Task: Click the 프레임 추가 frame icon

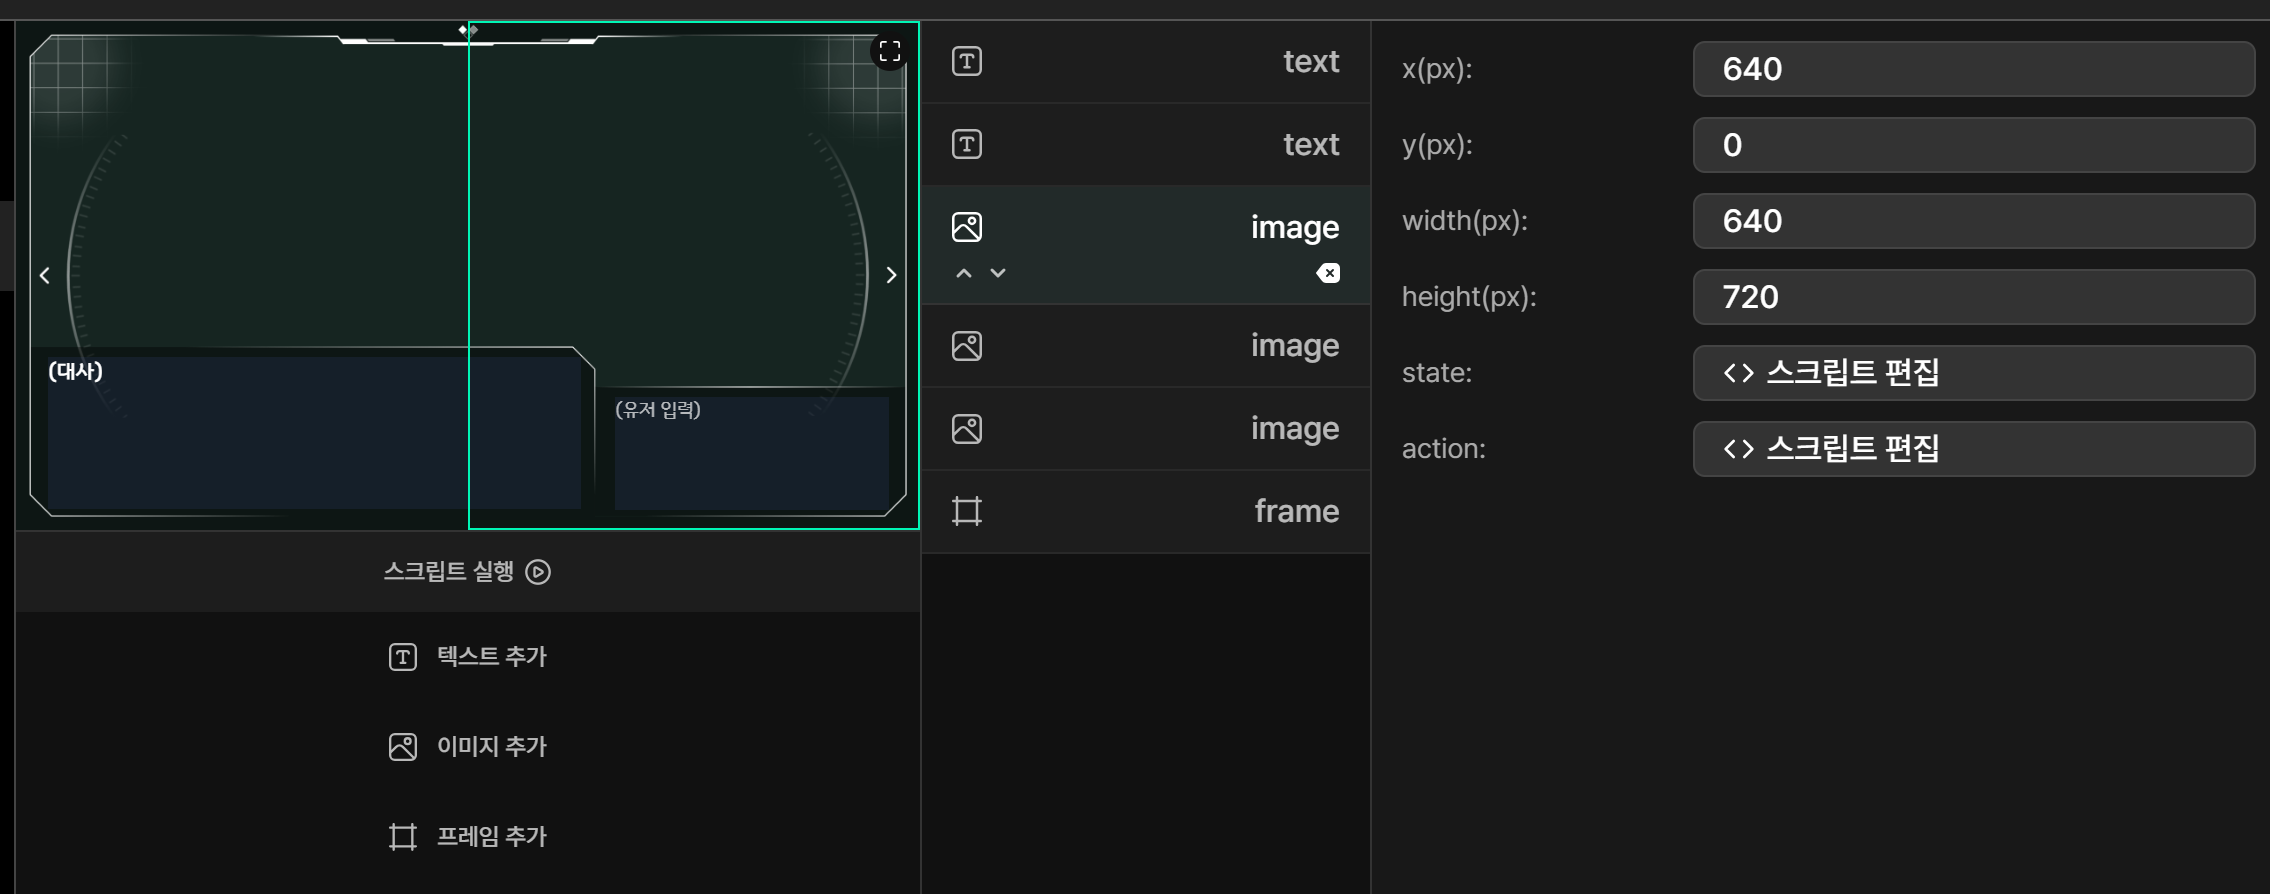Action: coord(402,837)
